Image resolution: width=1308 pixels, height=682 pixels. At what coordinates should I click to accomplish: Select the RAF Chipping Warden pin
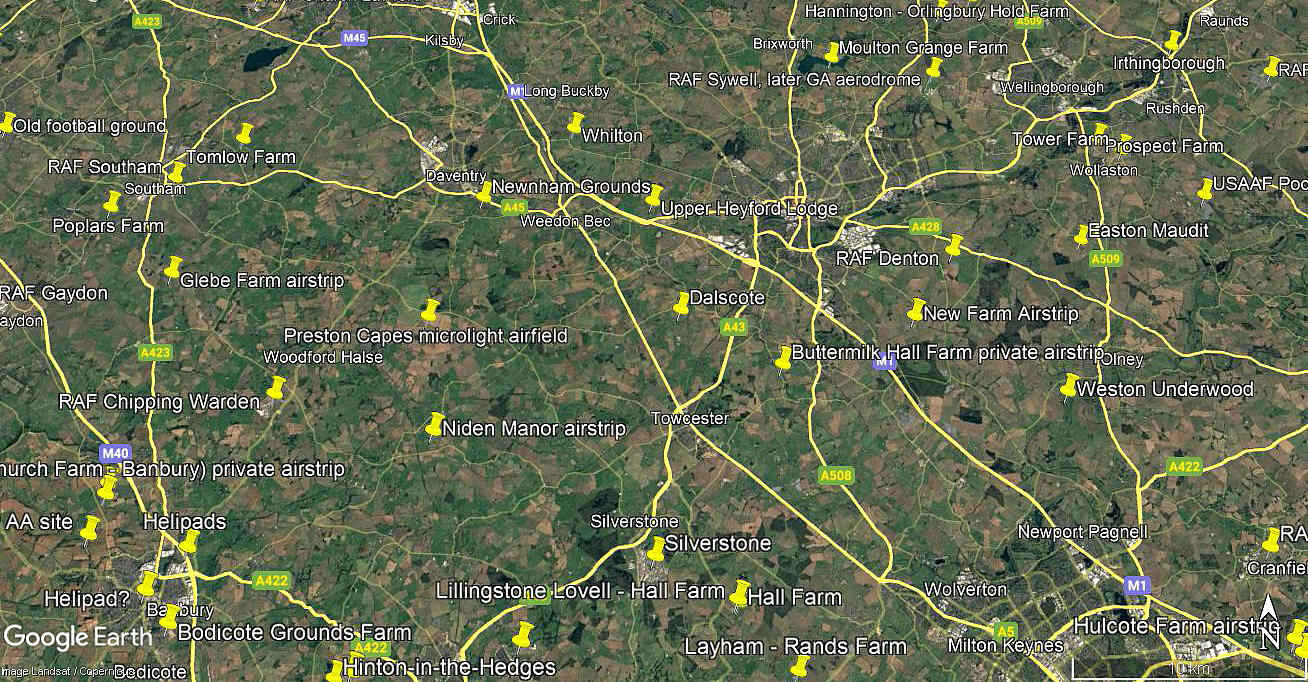(x=275, y=387)
